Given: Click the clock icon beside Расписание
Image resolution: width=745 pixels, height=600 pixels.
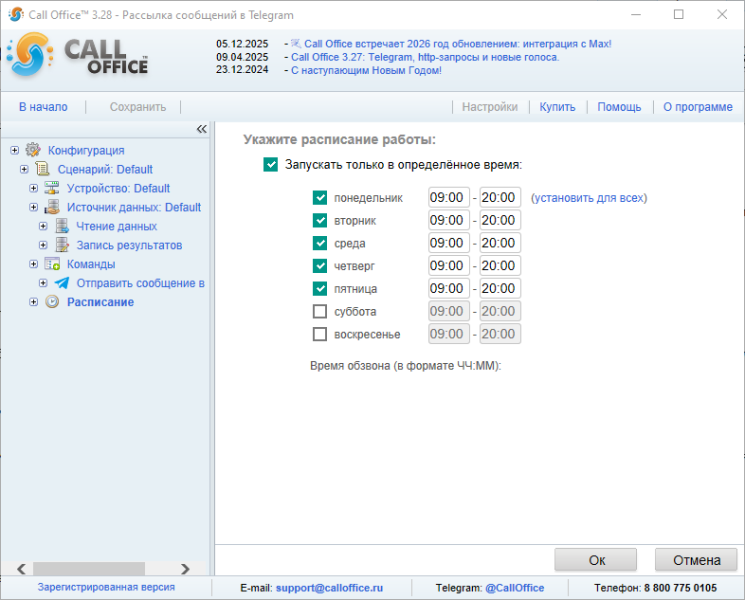Looking at the screenshot, I should [x=52, y=302].
